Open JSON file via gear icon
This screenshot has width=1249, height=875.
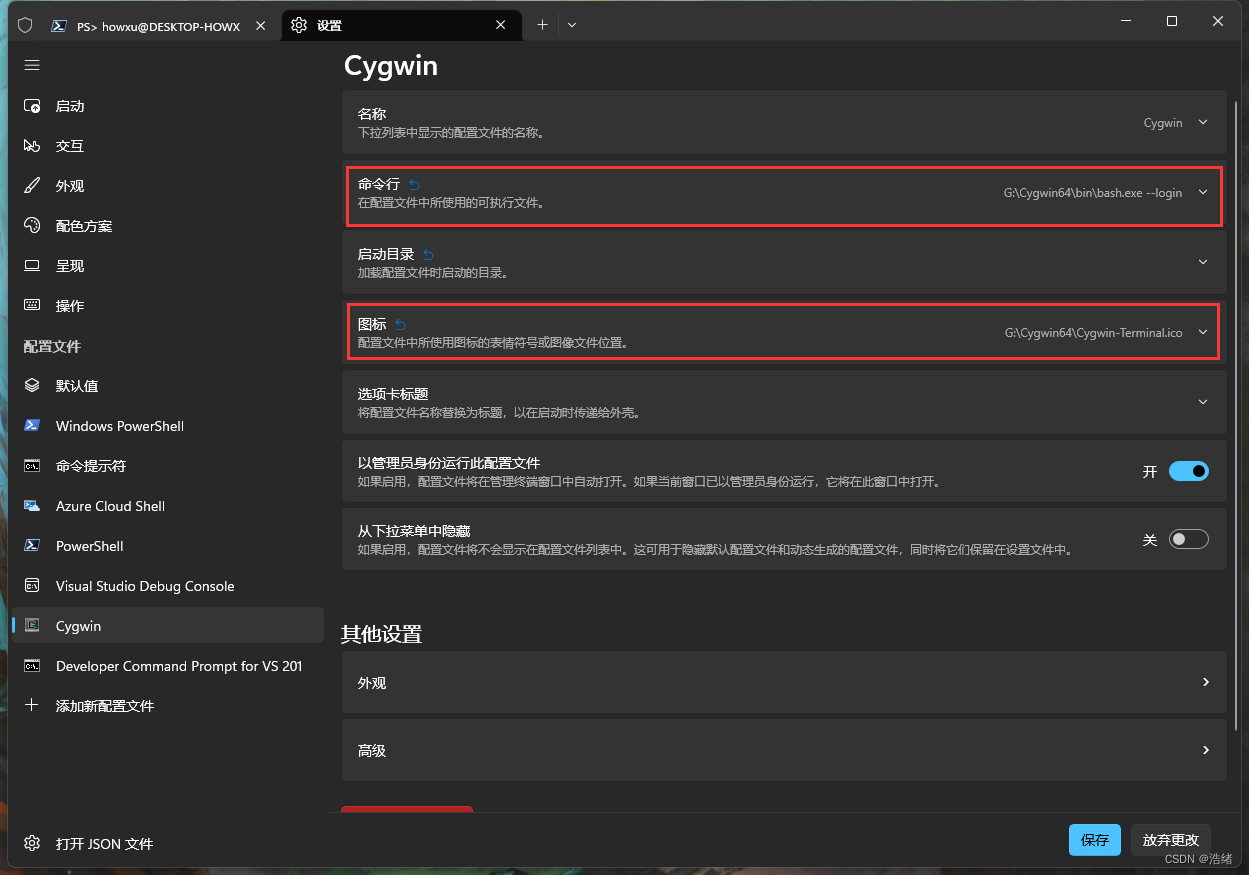coord(32,843)
